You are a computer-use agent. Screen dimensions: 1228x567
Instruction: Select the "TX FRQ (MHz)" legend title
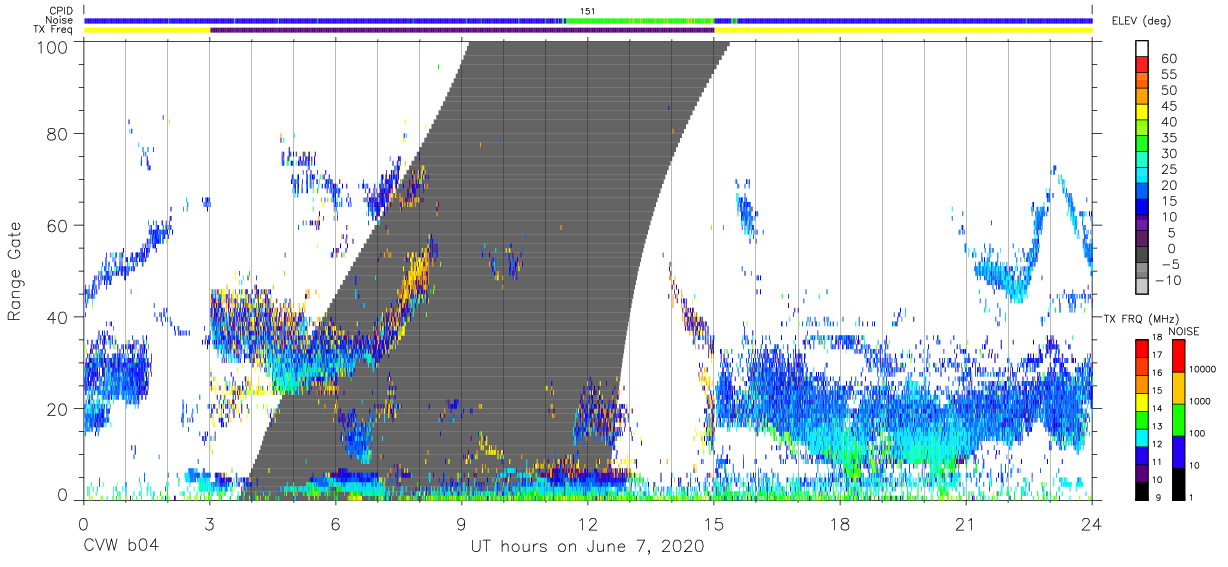coord(1139,319)
